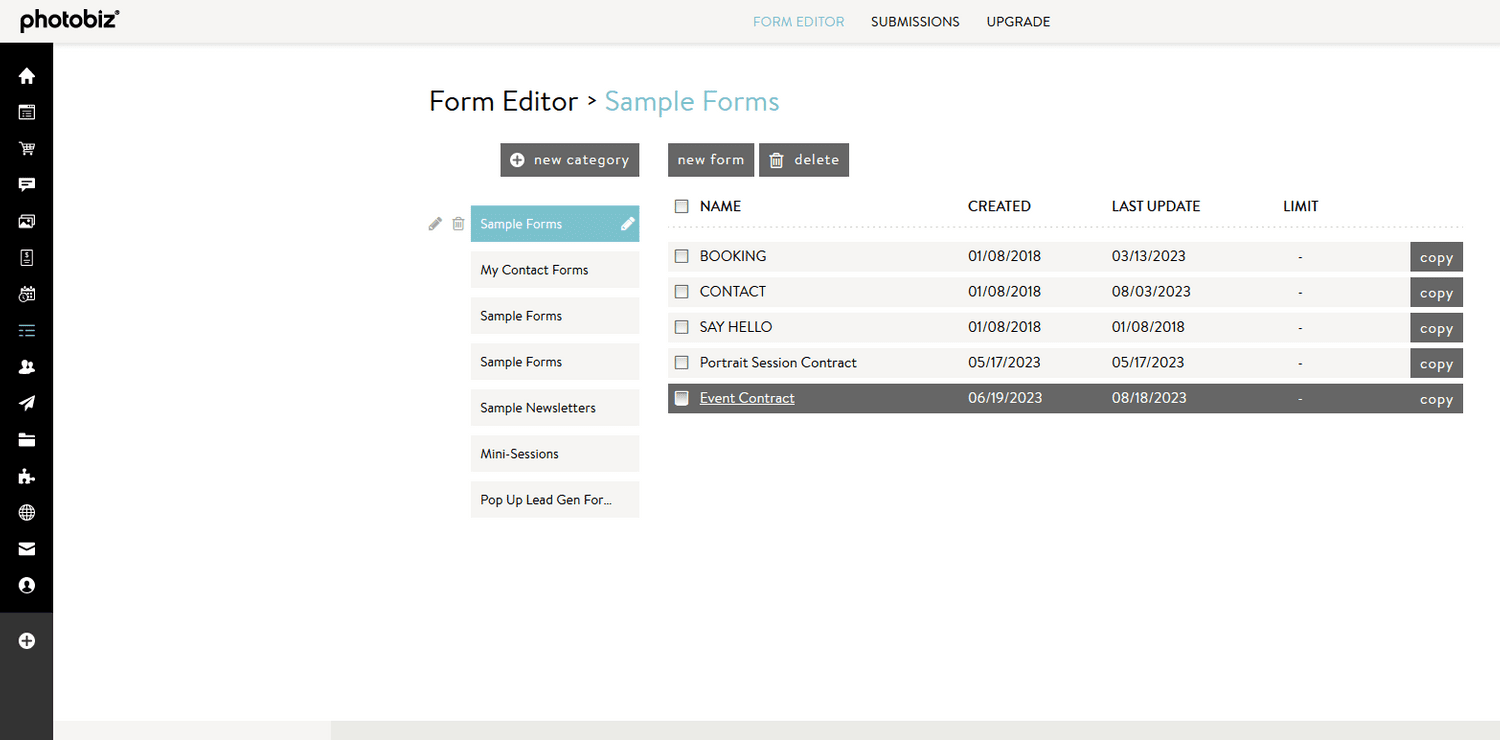Click the 03/13/2023 date in BOOKING row

(x=1149, y=256)
